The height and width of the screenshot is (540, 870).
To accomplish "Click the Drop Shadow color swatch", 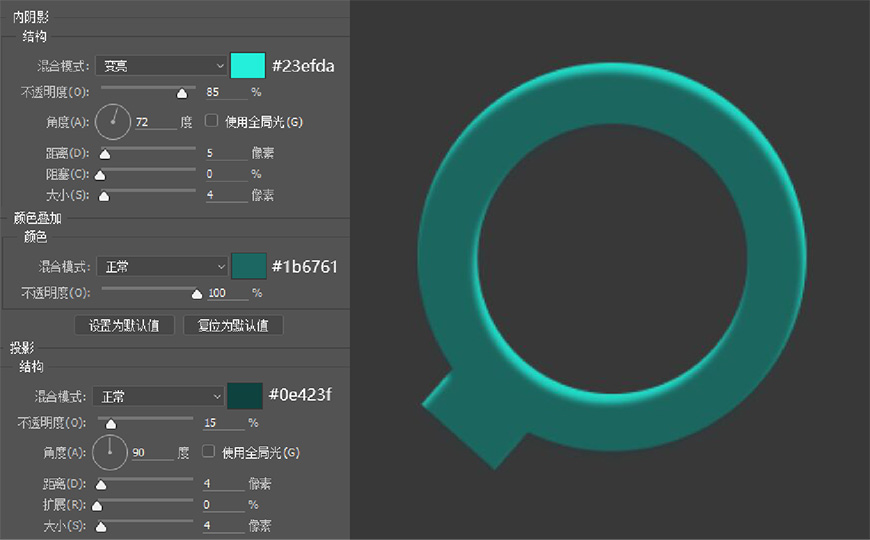I will point(245,396).
